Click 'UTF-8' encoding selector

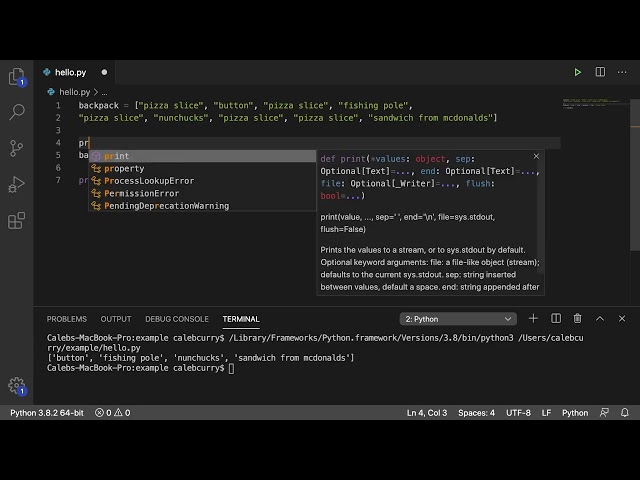point(518,413)
